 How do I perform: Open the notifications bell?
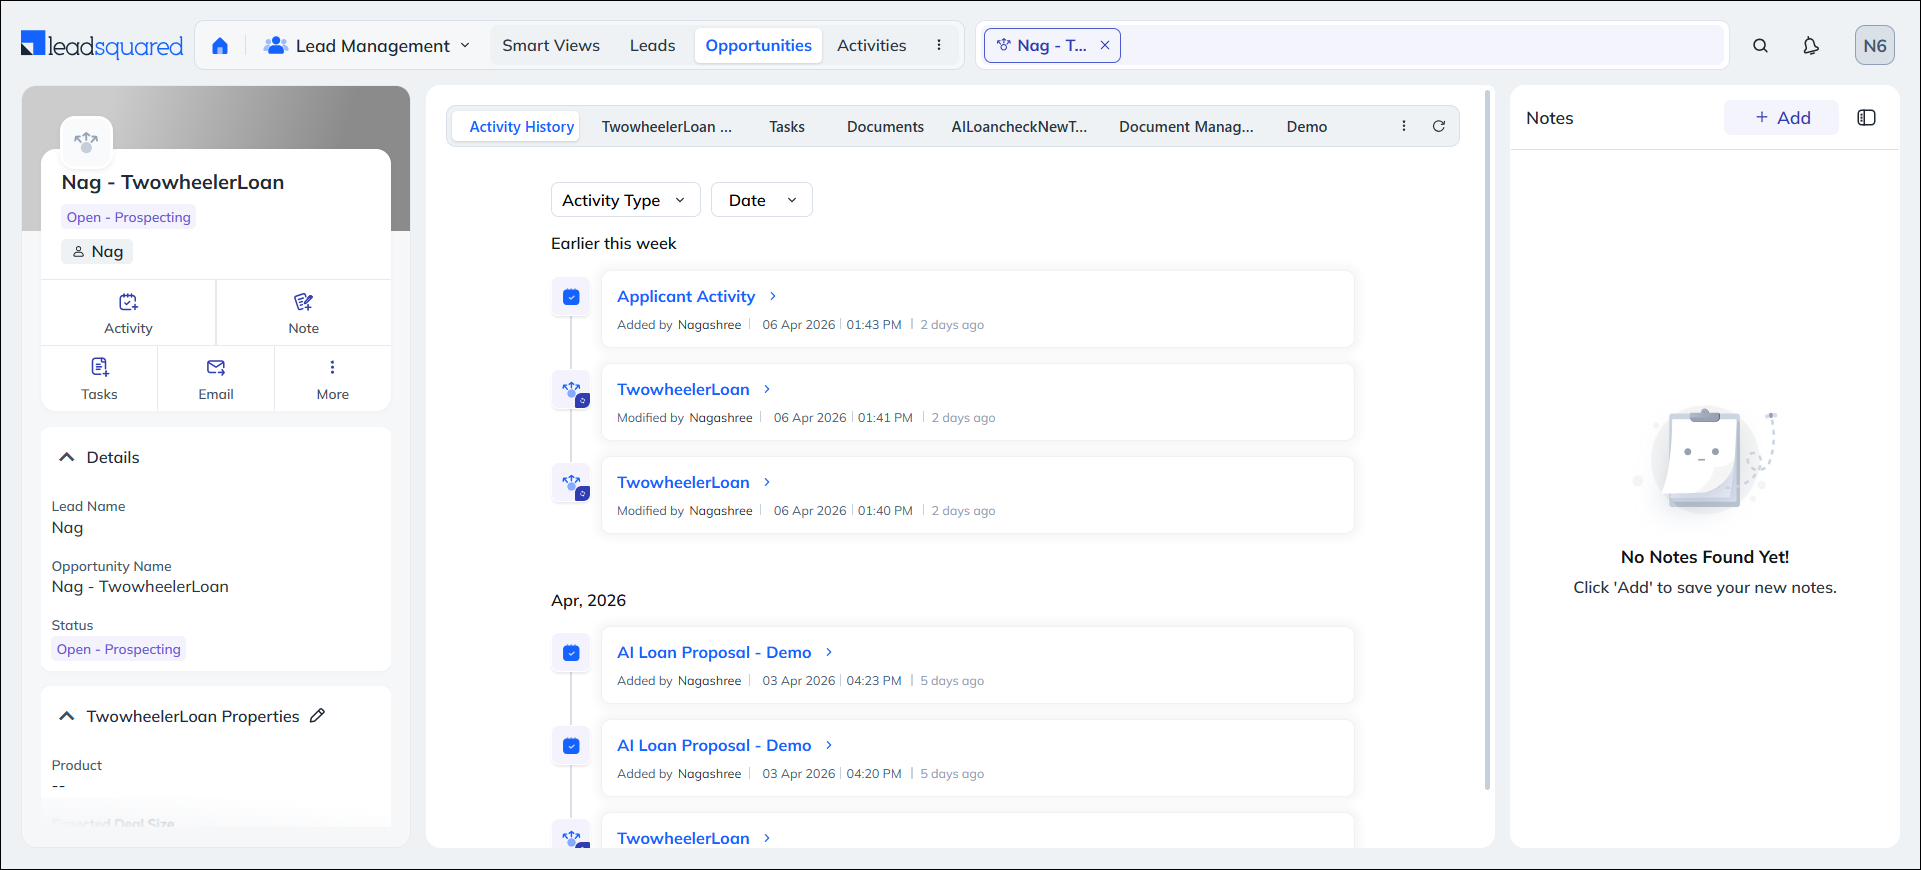[x=1811, y=46]
